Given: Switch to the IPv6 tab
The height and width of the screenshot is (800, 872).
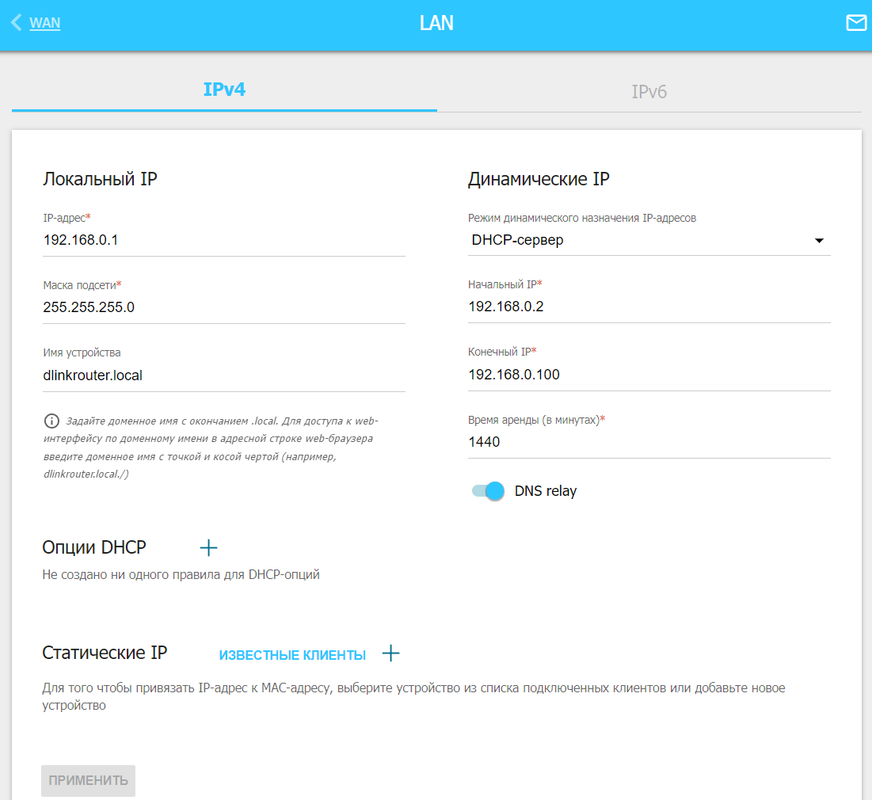Looking at the screenshot, I should 649,92.
